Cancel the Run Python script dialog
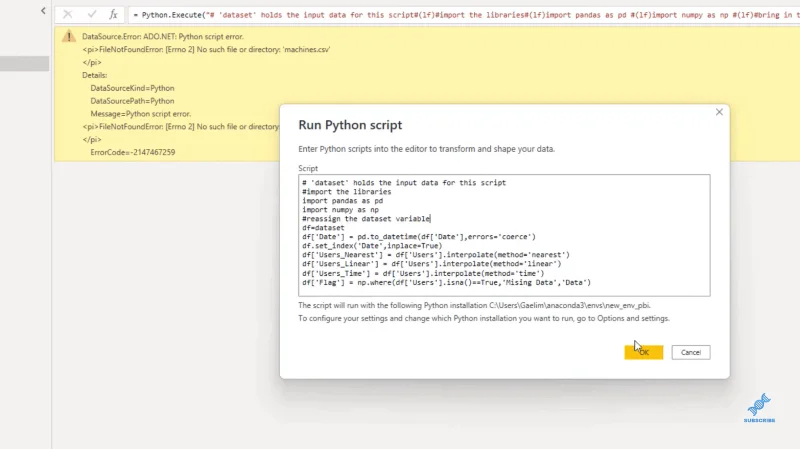The width and height of the screenshot is (800, 449). (x=691, y=352)
